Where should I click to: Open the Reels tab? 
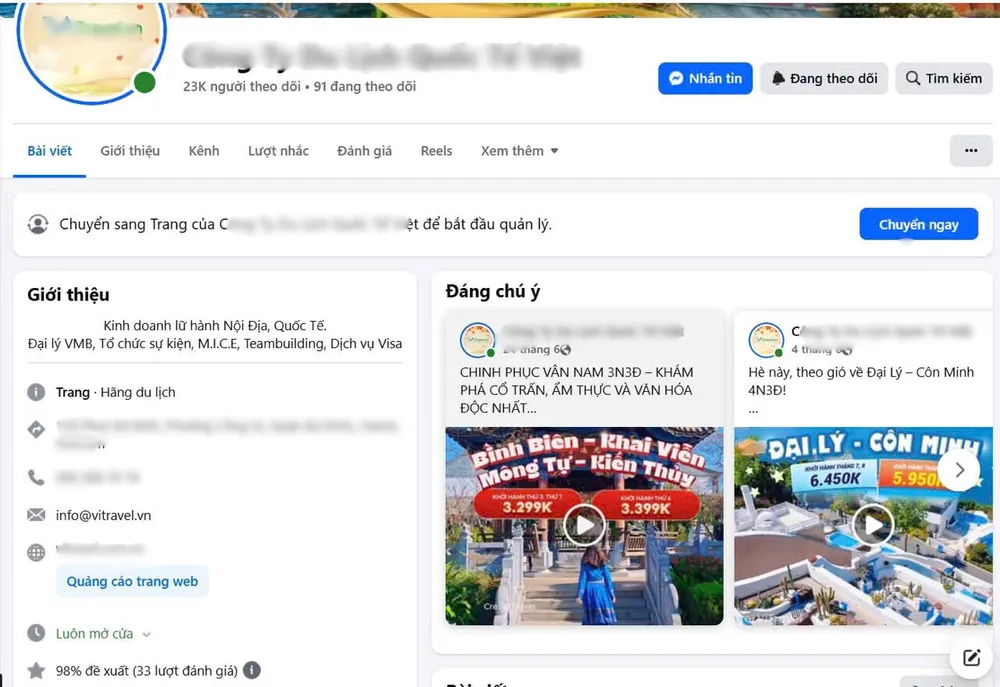tap(436, 151)
